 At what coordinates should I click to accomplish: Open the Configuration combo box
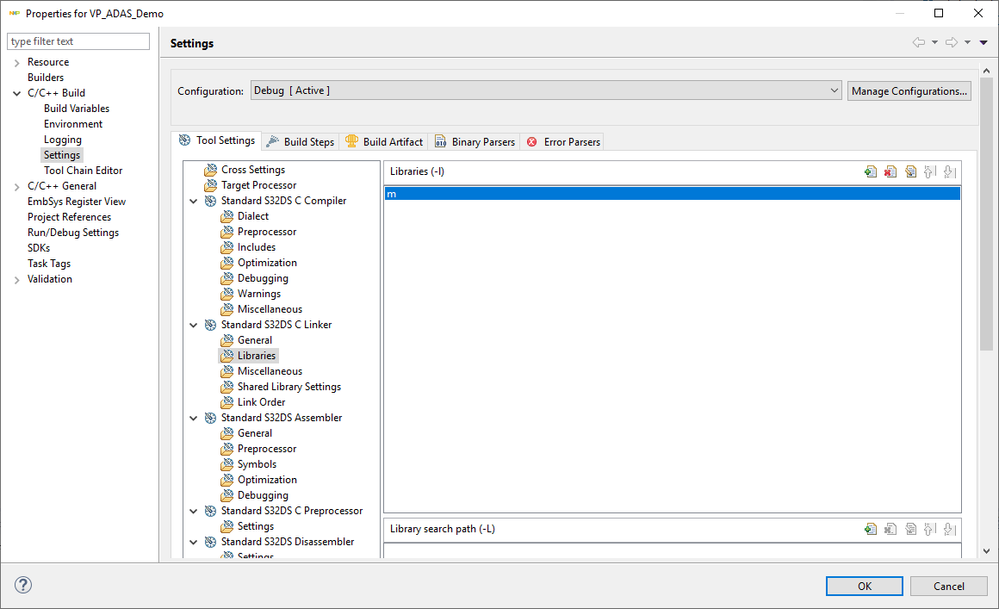click(546, 90)
